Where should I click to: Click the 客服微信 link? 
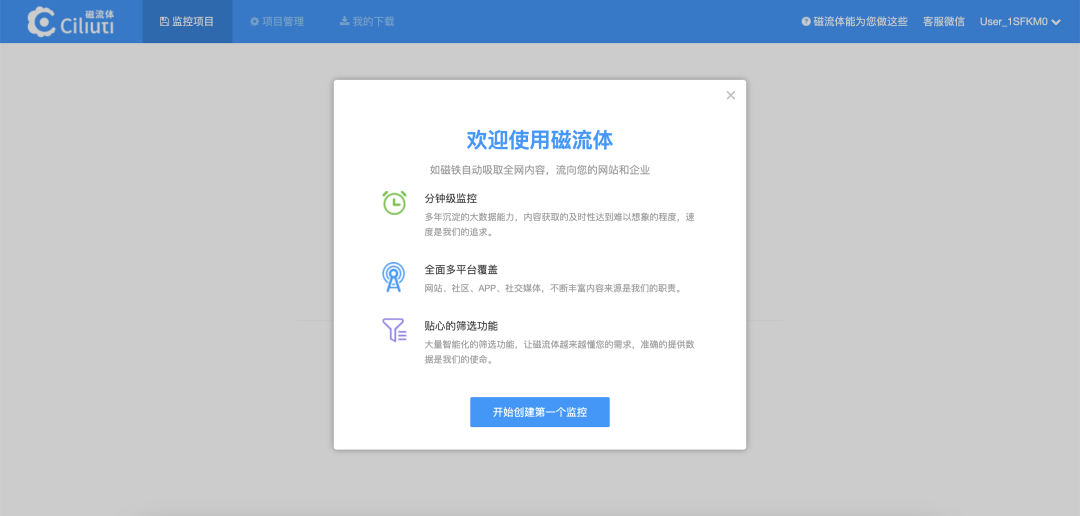pyautogui.click(x=944, y=21)
